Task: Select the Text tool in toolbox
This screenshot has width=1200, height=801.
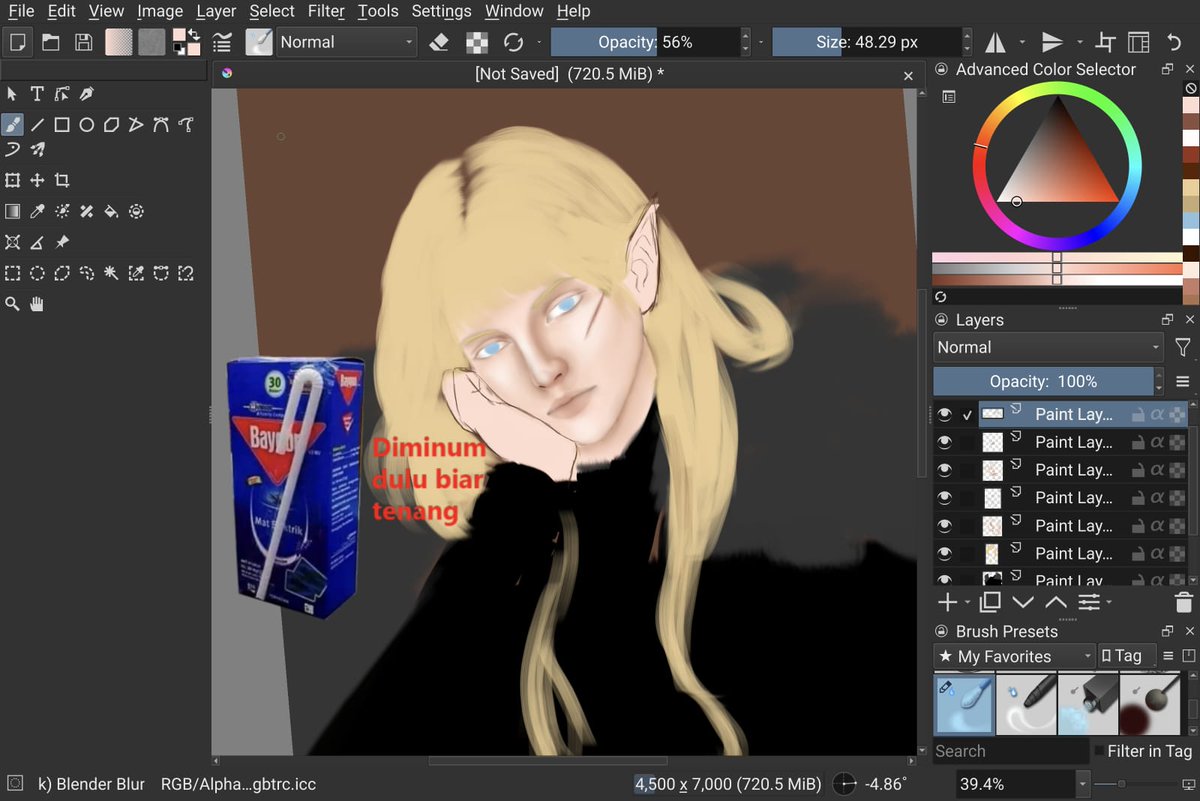Action: tap(37, 94)
